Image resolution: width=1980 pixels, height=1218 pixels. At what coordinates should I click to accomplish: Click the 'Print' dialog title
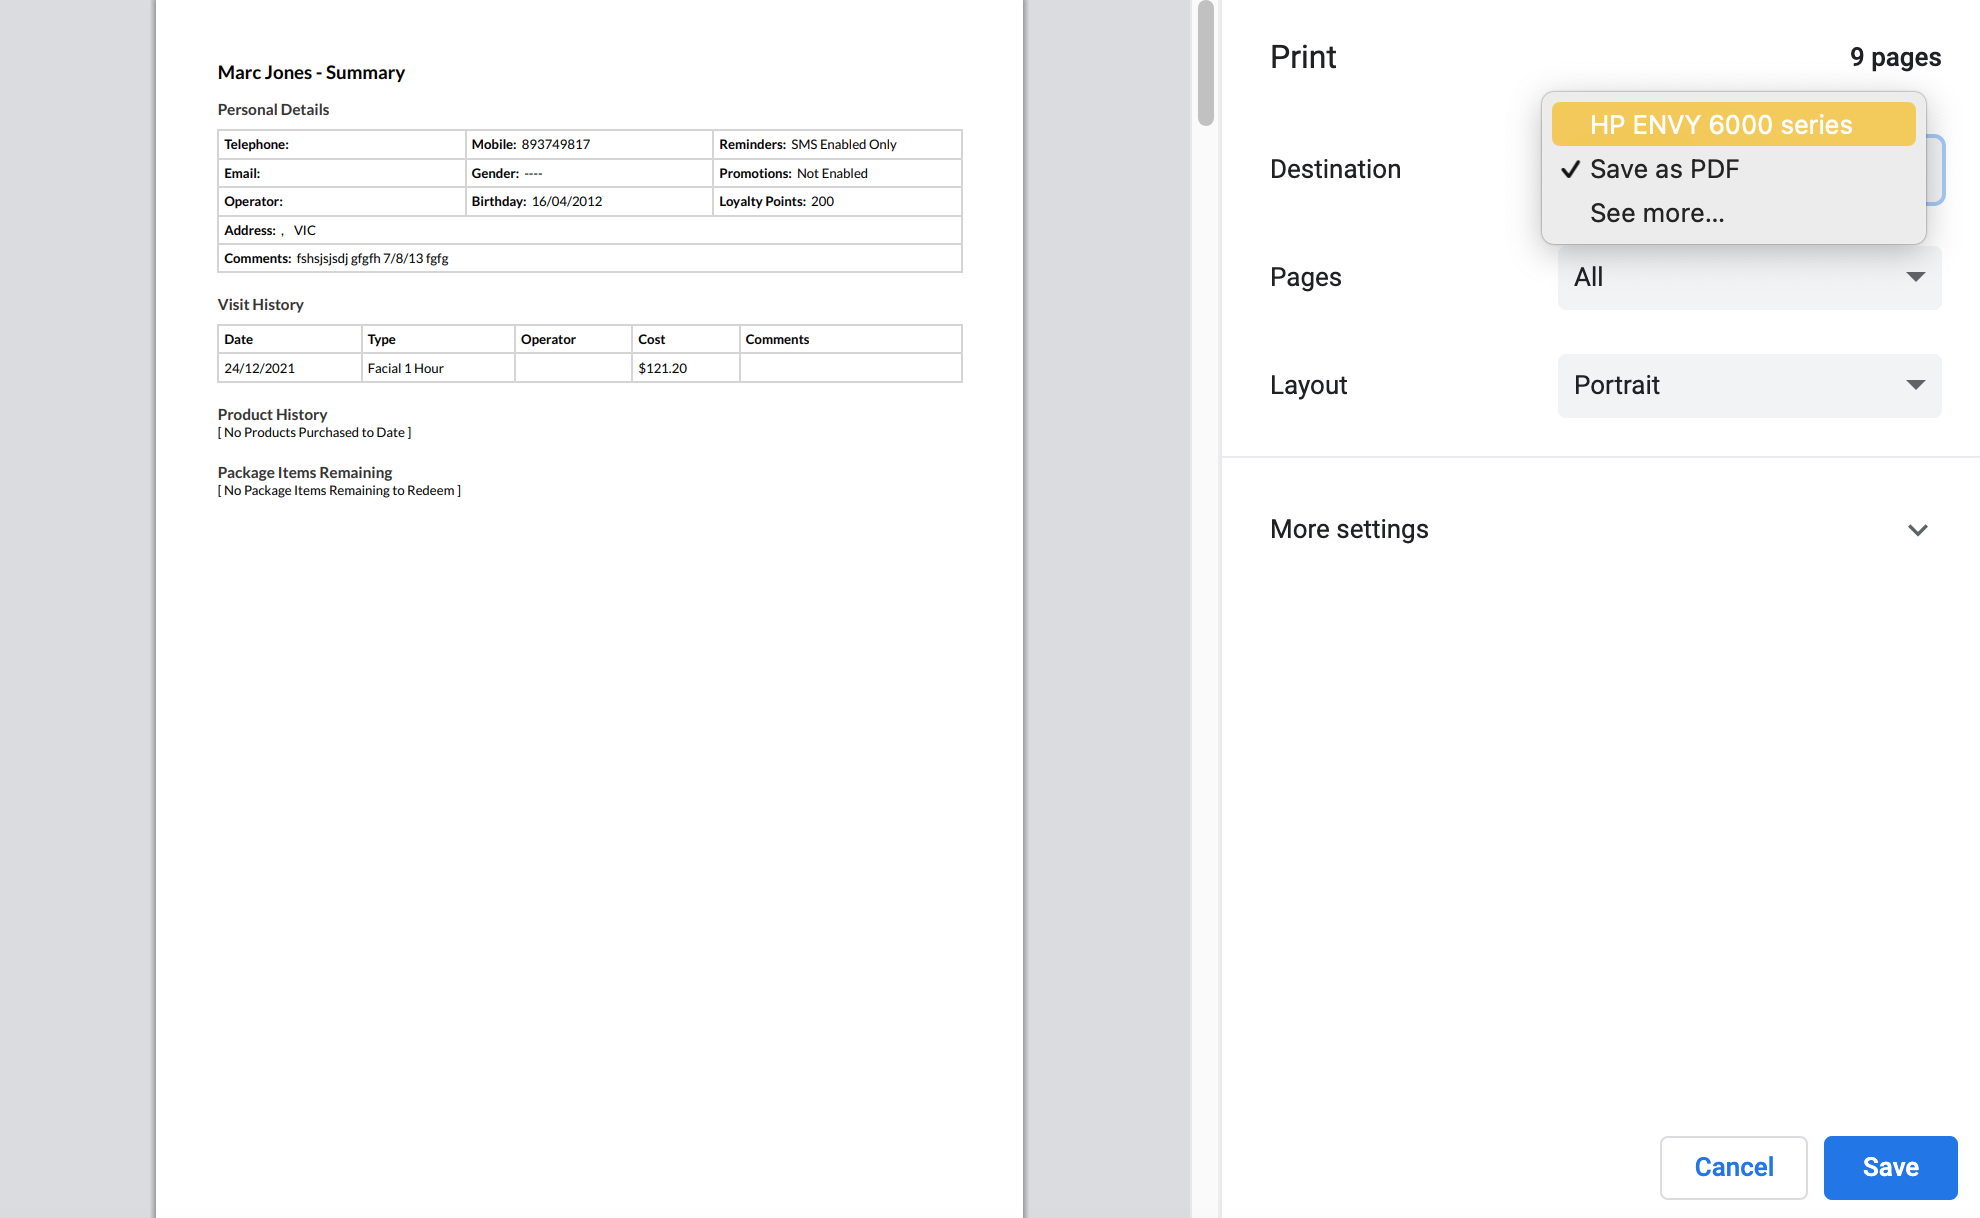(1303, 57)
